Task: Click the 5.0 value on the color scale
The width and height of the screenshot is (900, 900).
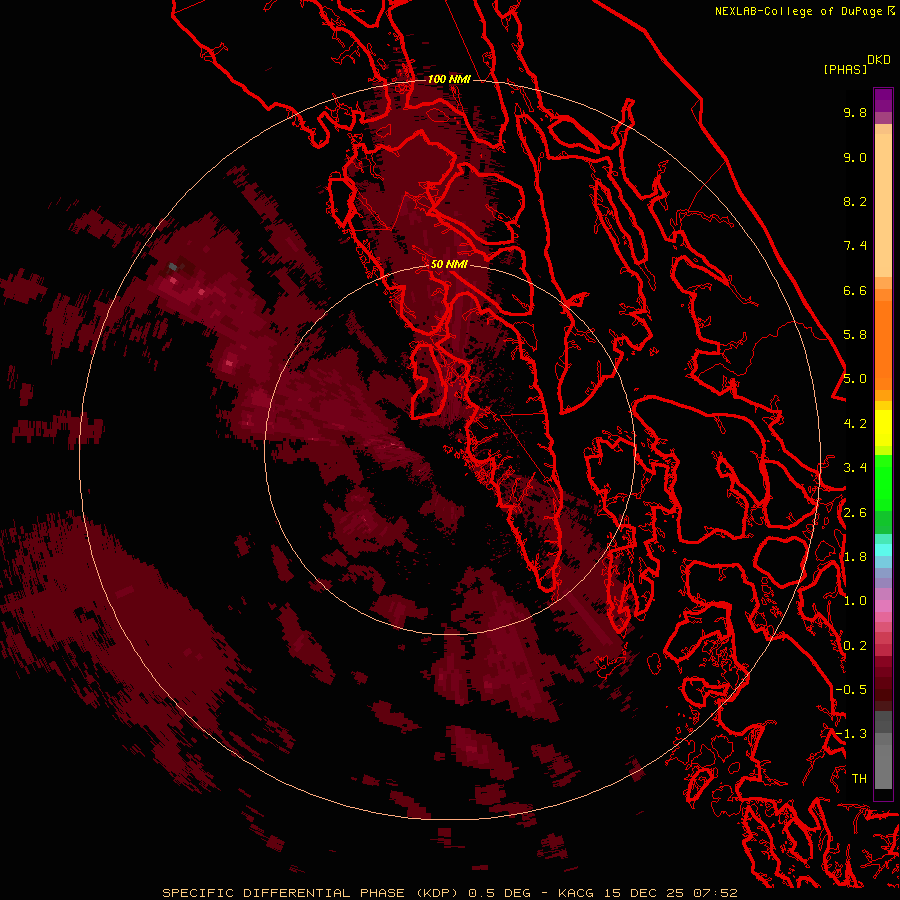Action: pyautogui.click(x=855, y=379)
